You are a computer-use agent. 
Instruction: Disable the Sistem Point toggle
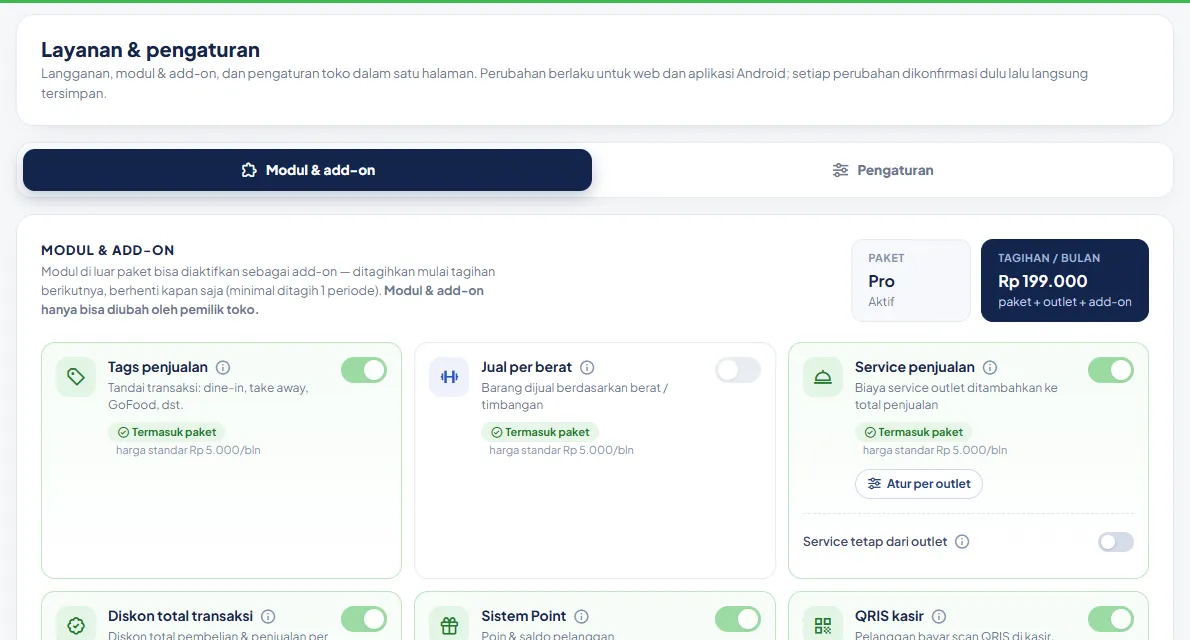click(x=738, y=620)
